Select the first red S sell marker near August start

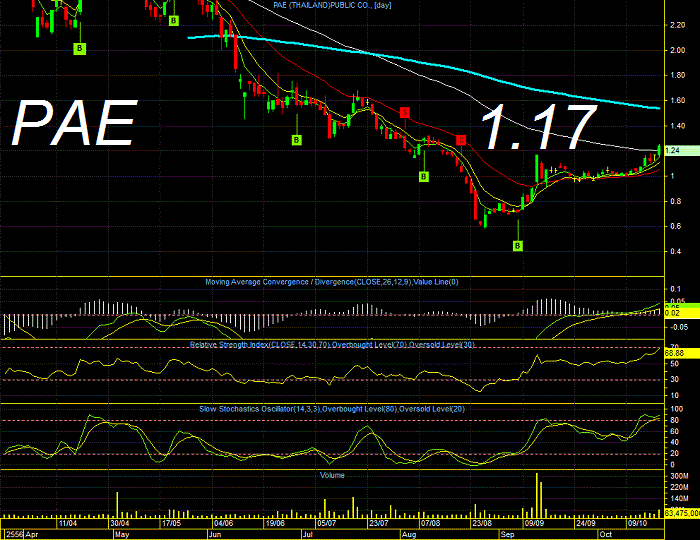click(404, 112)
